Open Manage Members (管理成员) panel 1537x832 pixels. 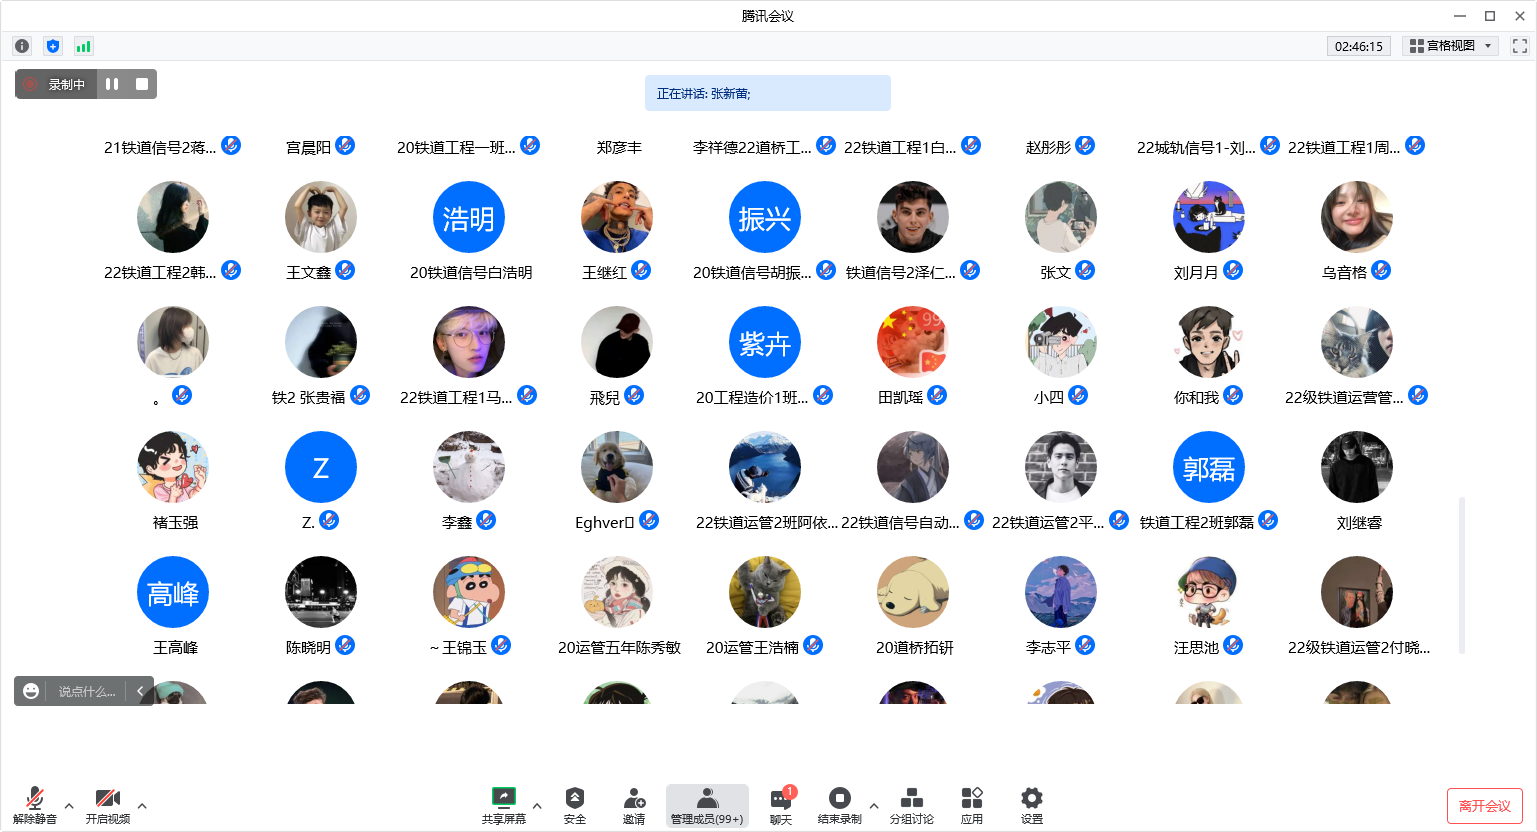click(707, 805)
